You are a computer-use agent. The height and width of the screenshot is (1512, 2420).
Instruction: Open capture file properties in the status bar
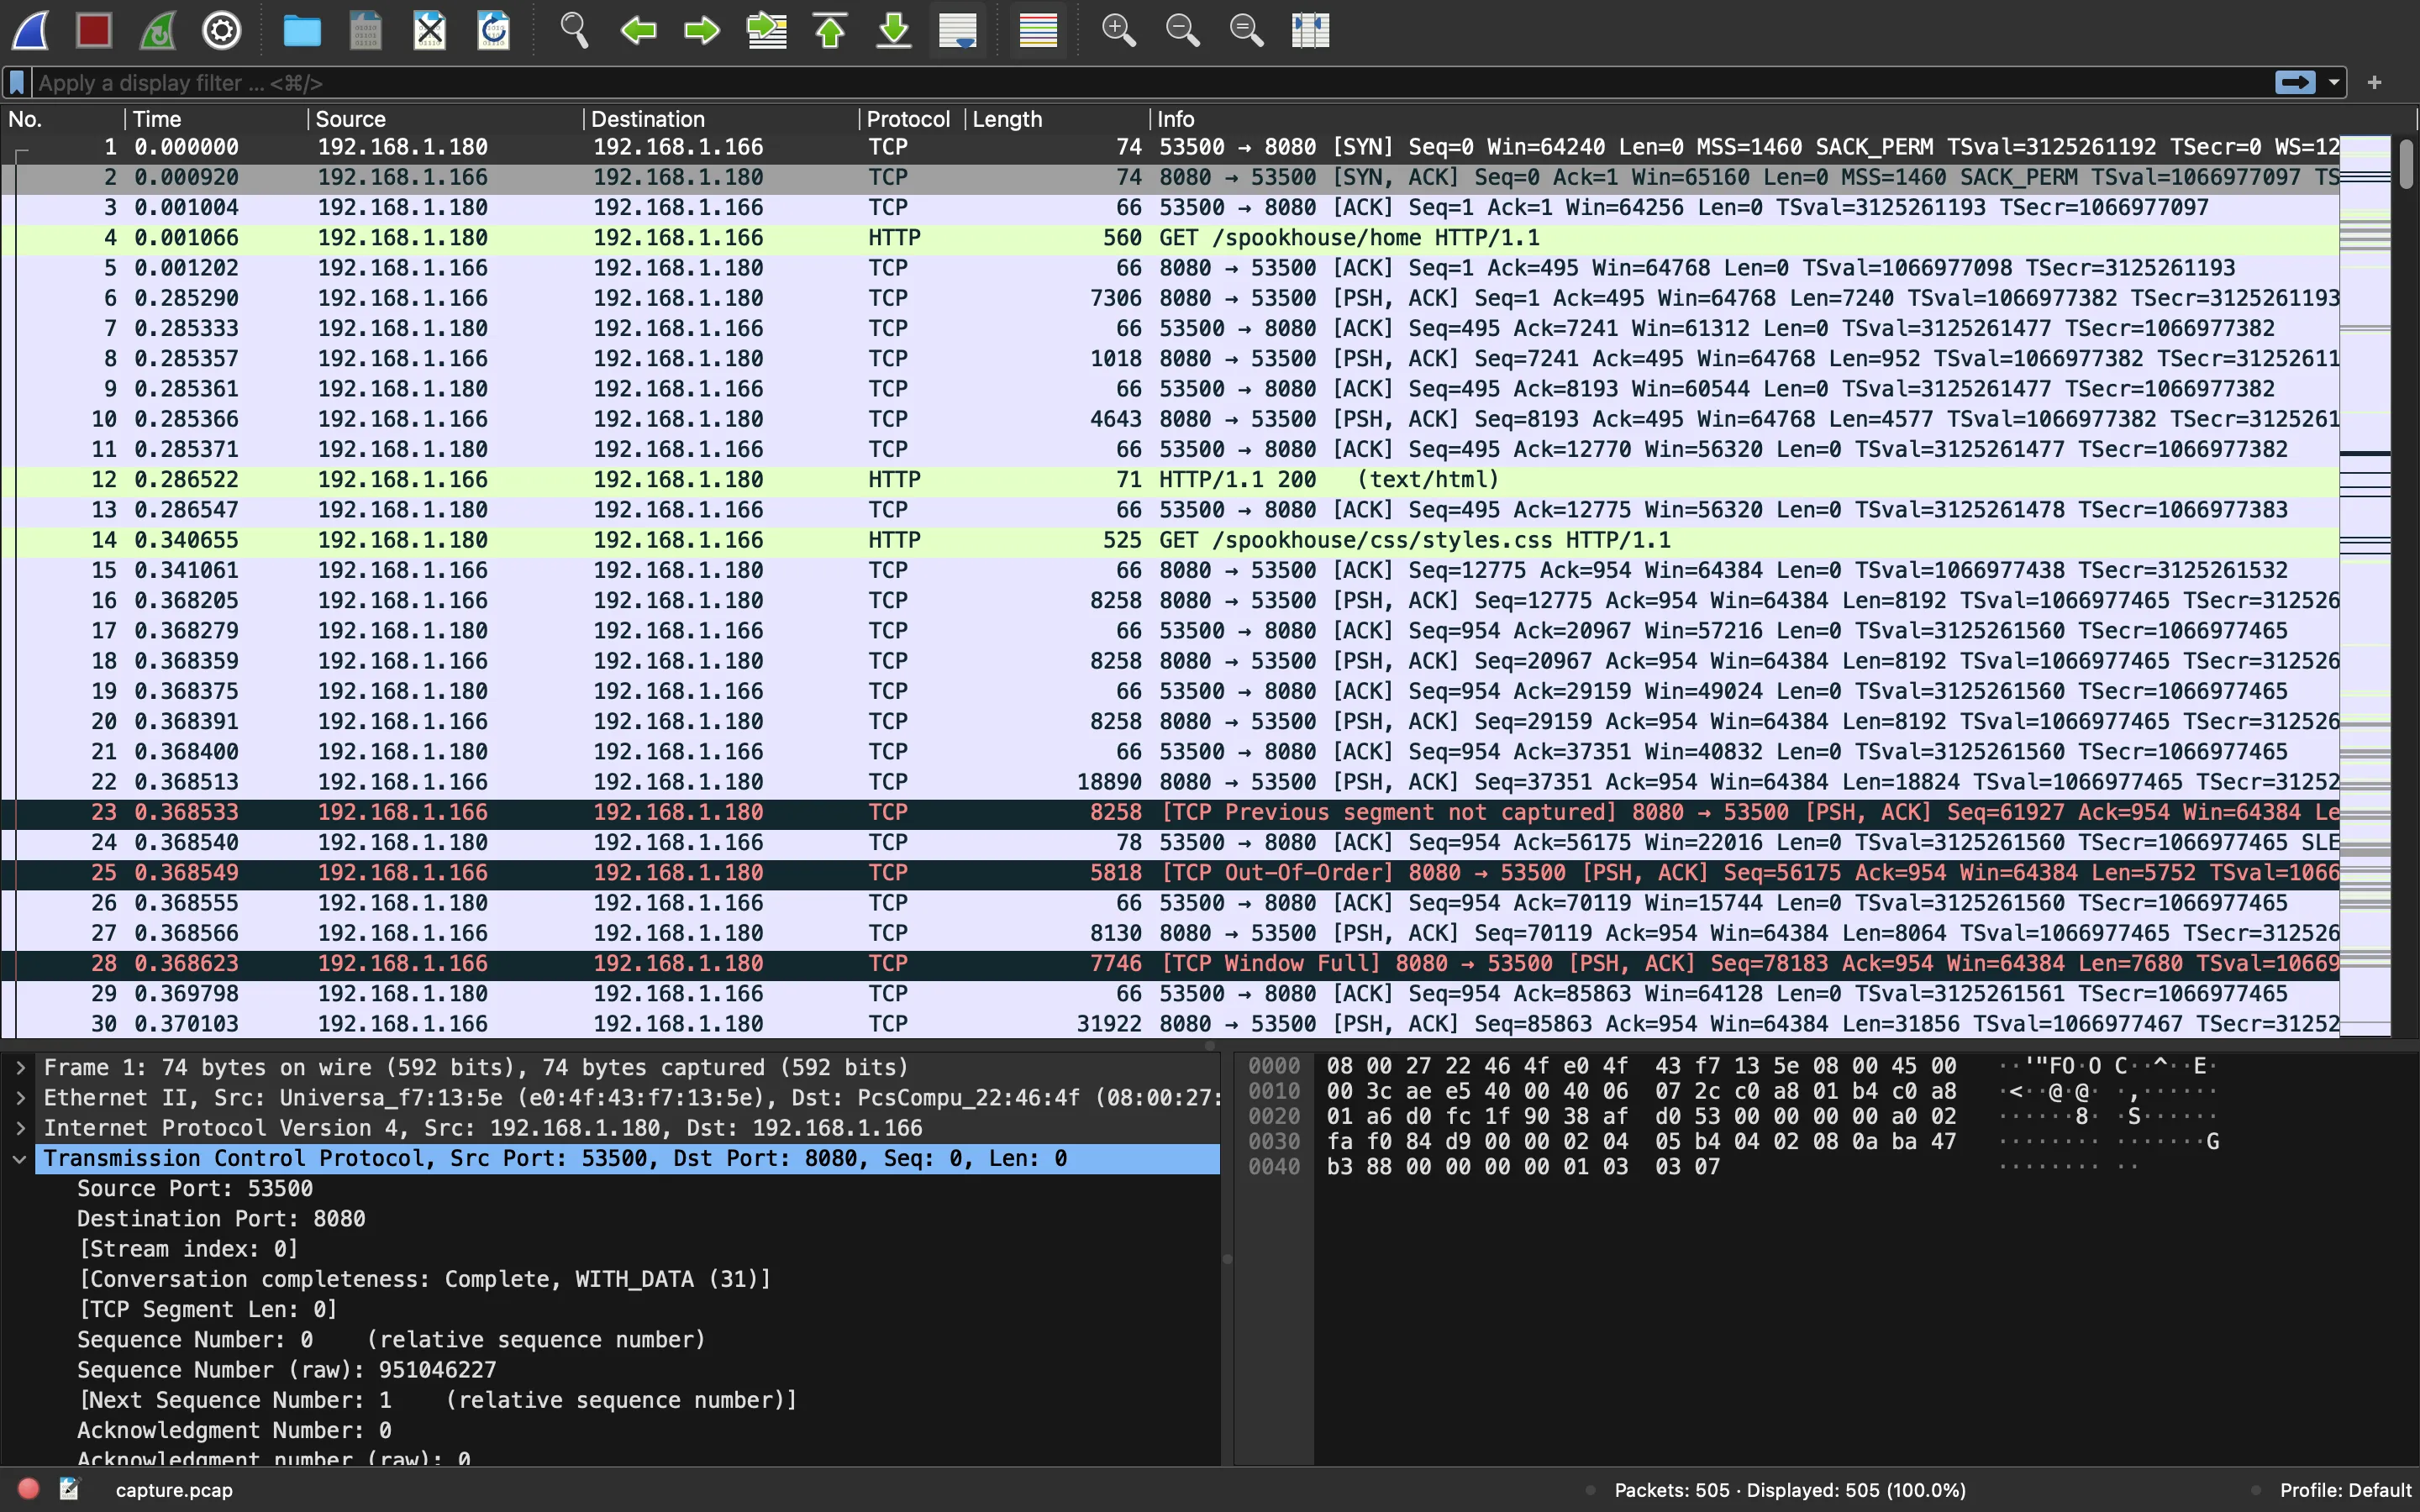pyautogui.click(x=69, y=1489)
